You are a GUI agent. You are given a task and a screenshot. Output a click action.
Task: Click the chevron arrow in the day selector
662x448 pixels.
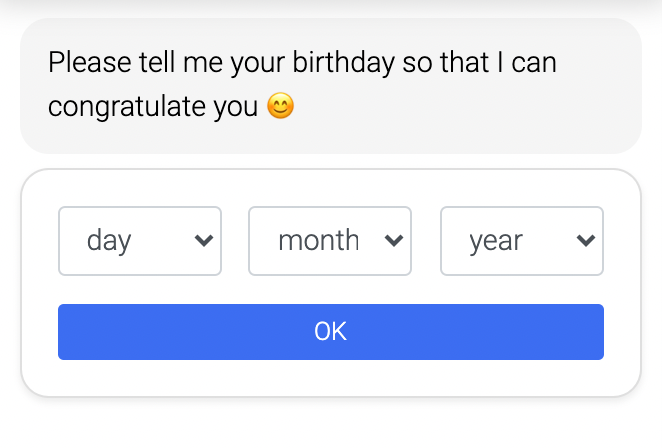[204, 241]
